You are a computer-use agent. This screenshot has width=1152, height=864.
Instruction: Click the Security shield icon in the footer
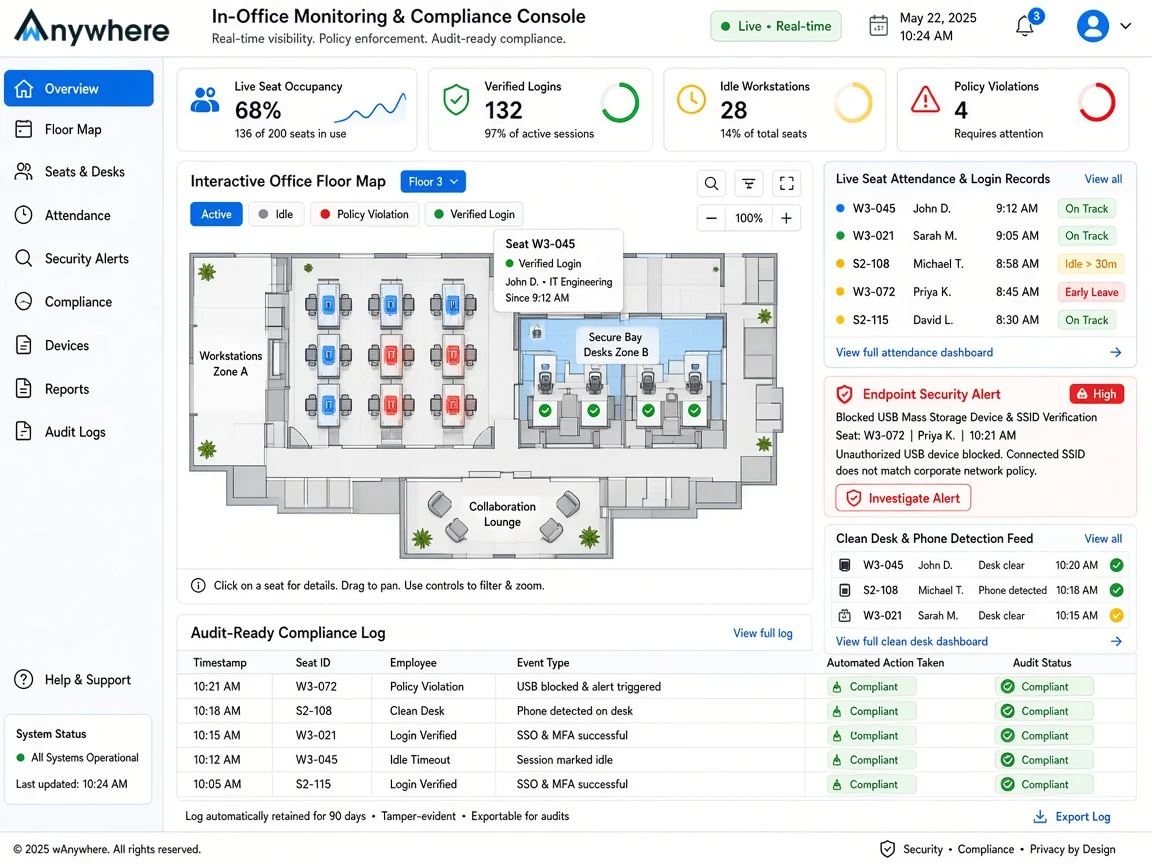(888, 849)
